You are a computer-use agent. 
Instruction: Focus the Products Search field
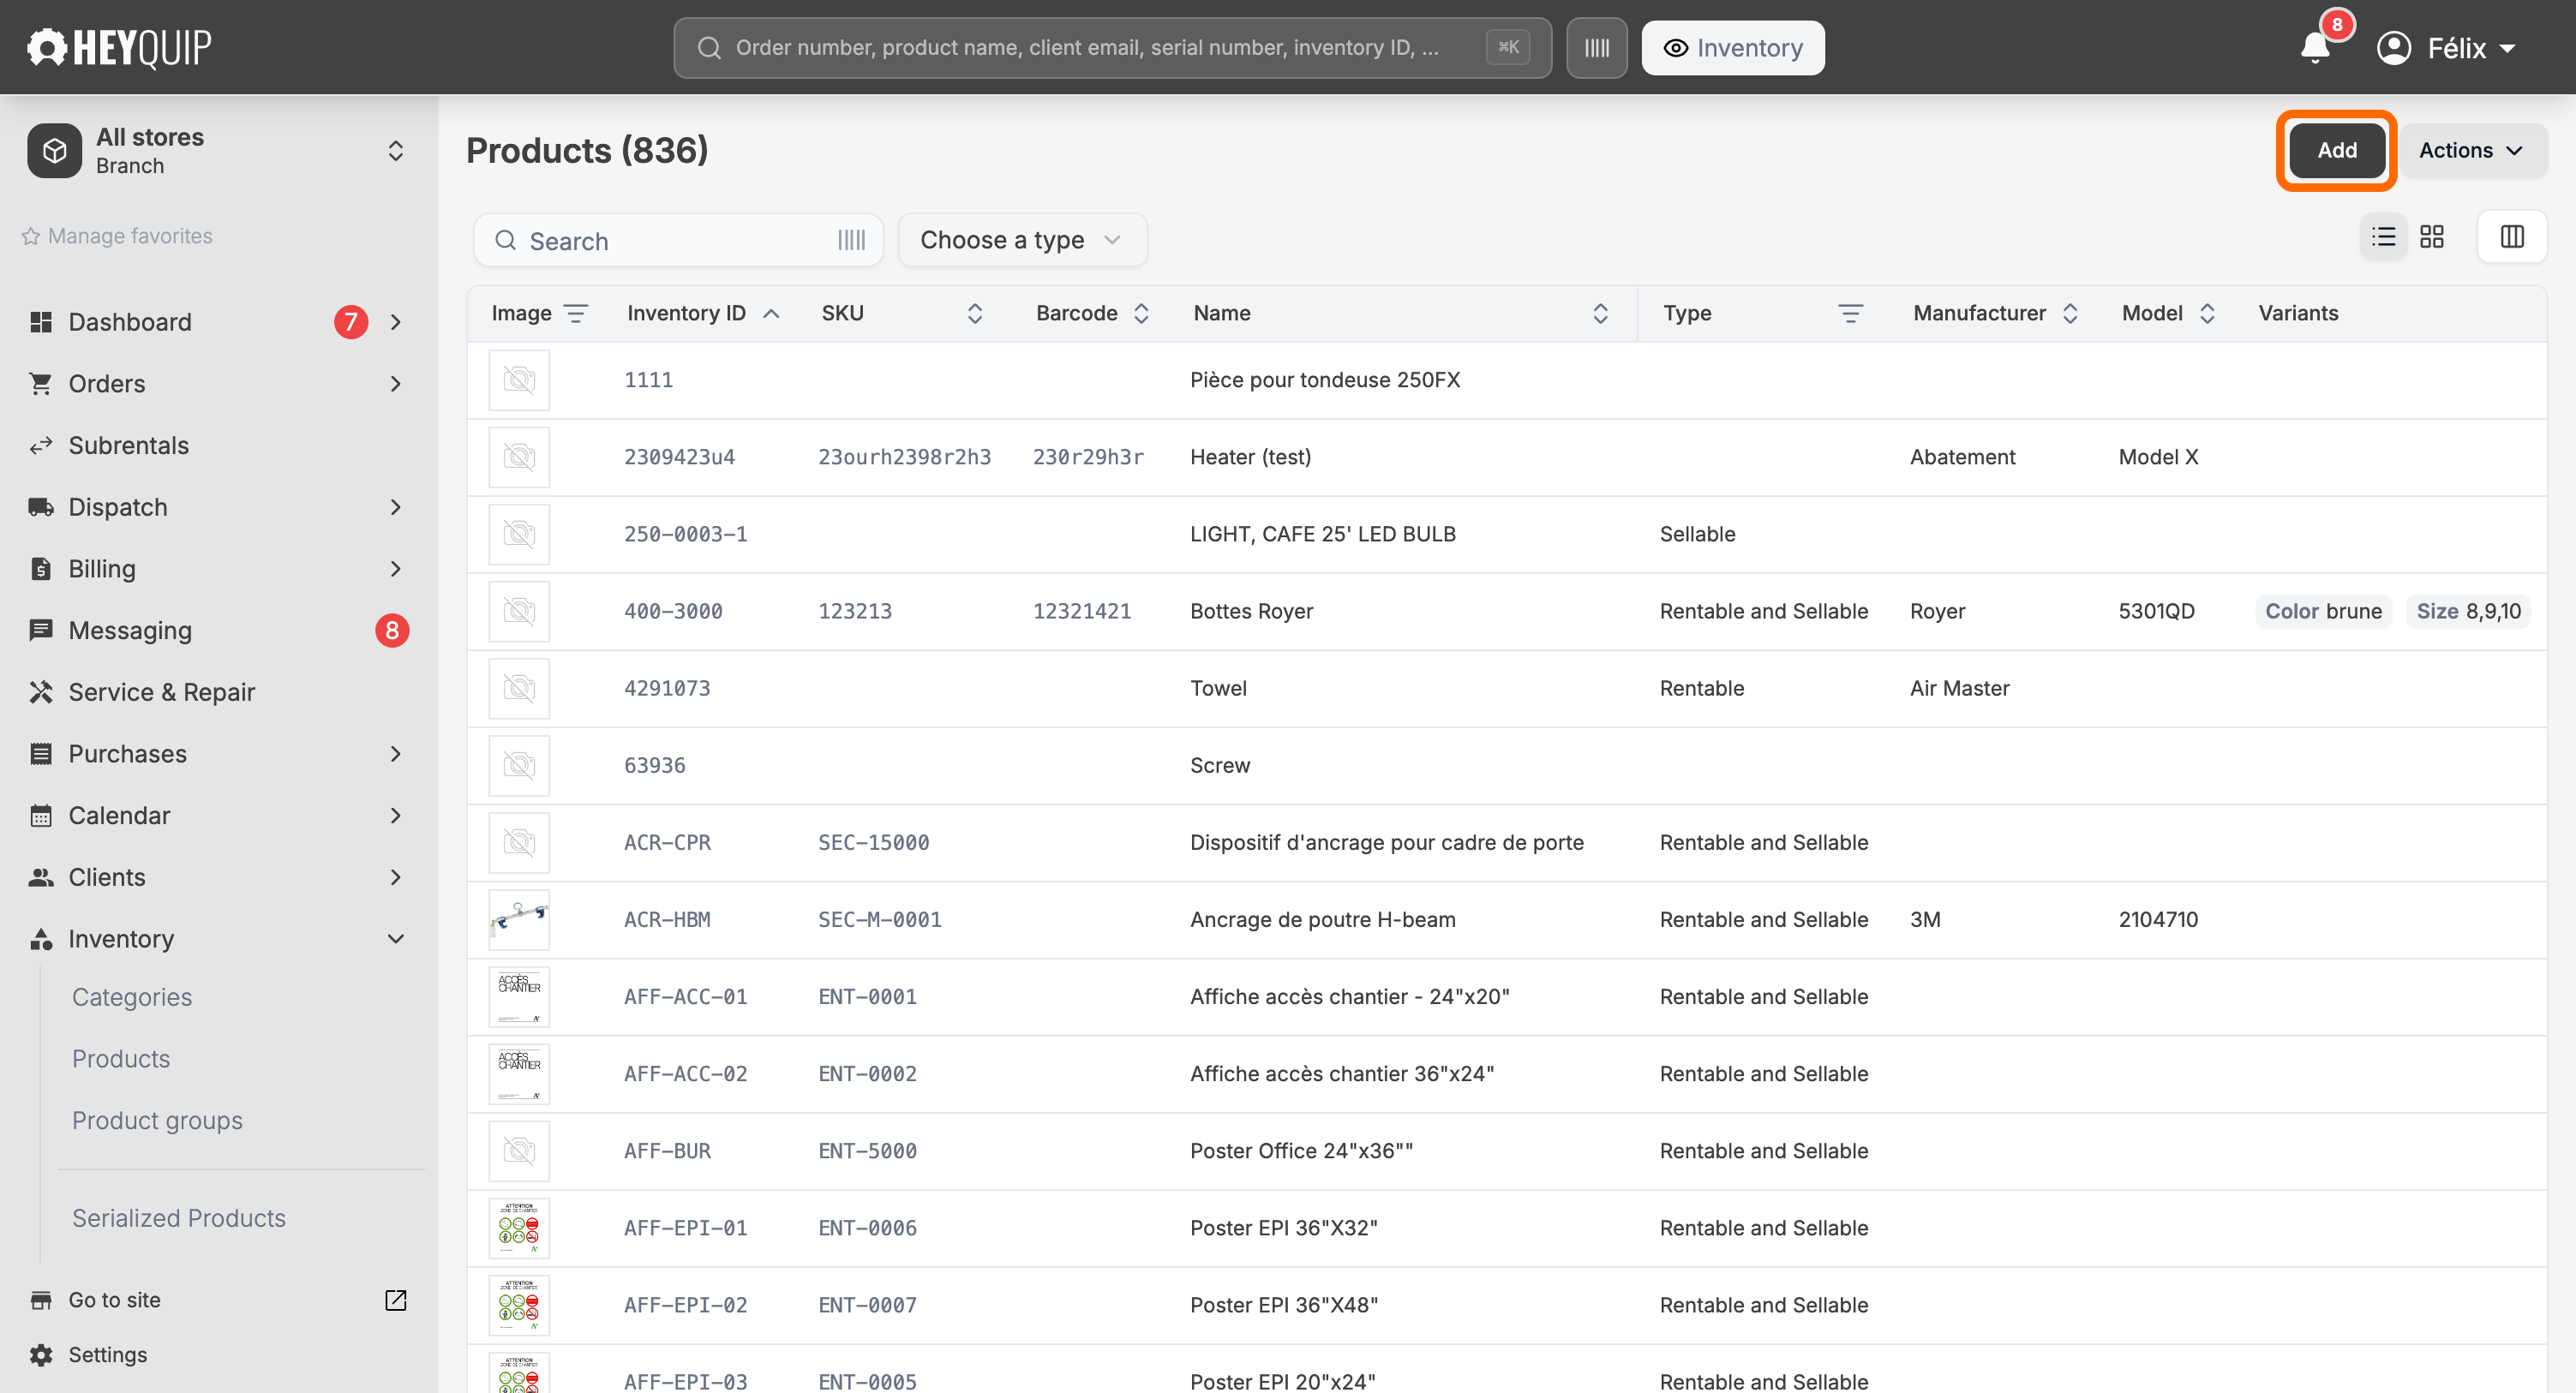coord(678,240)
